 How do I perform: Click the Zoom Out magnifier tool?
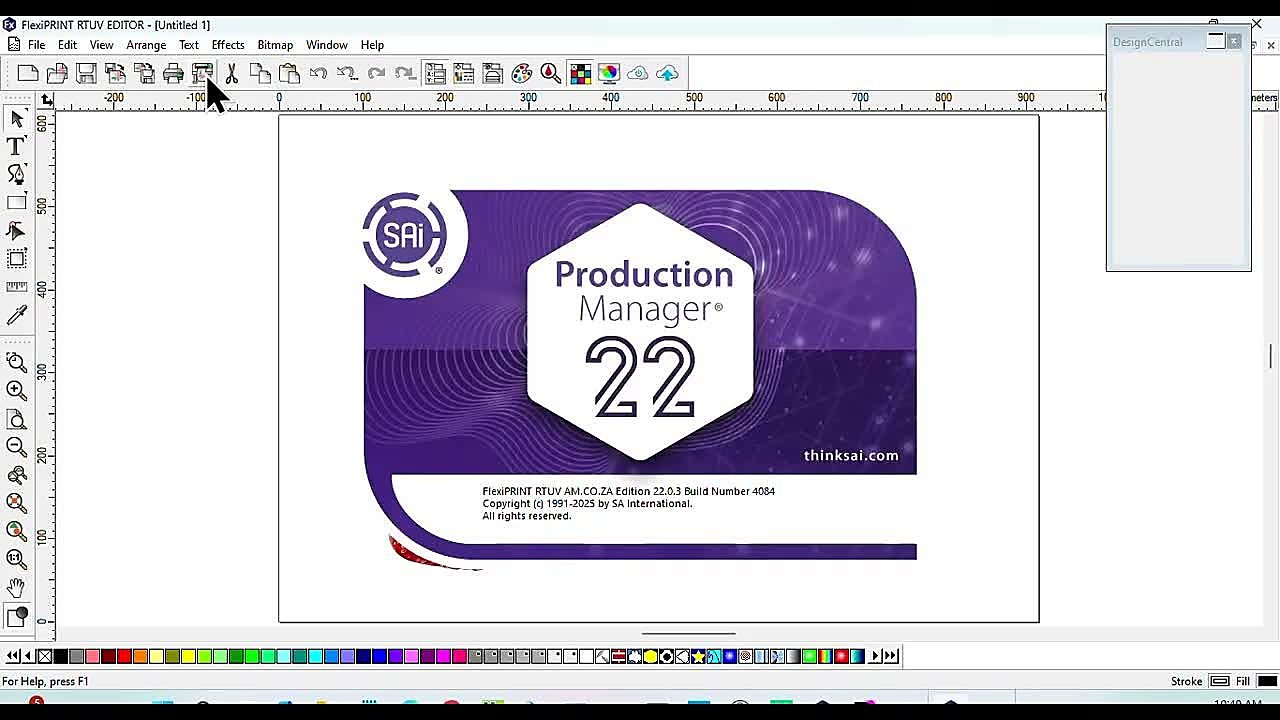pos(16,447)
